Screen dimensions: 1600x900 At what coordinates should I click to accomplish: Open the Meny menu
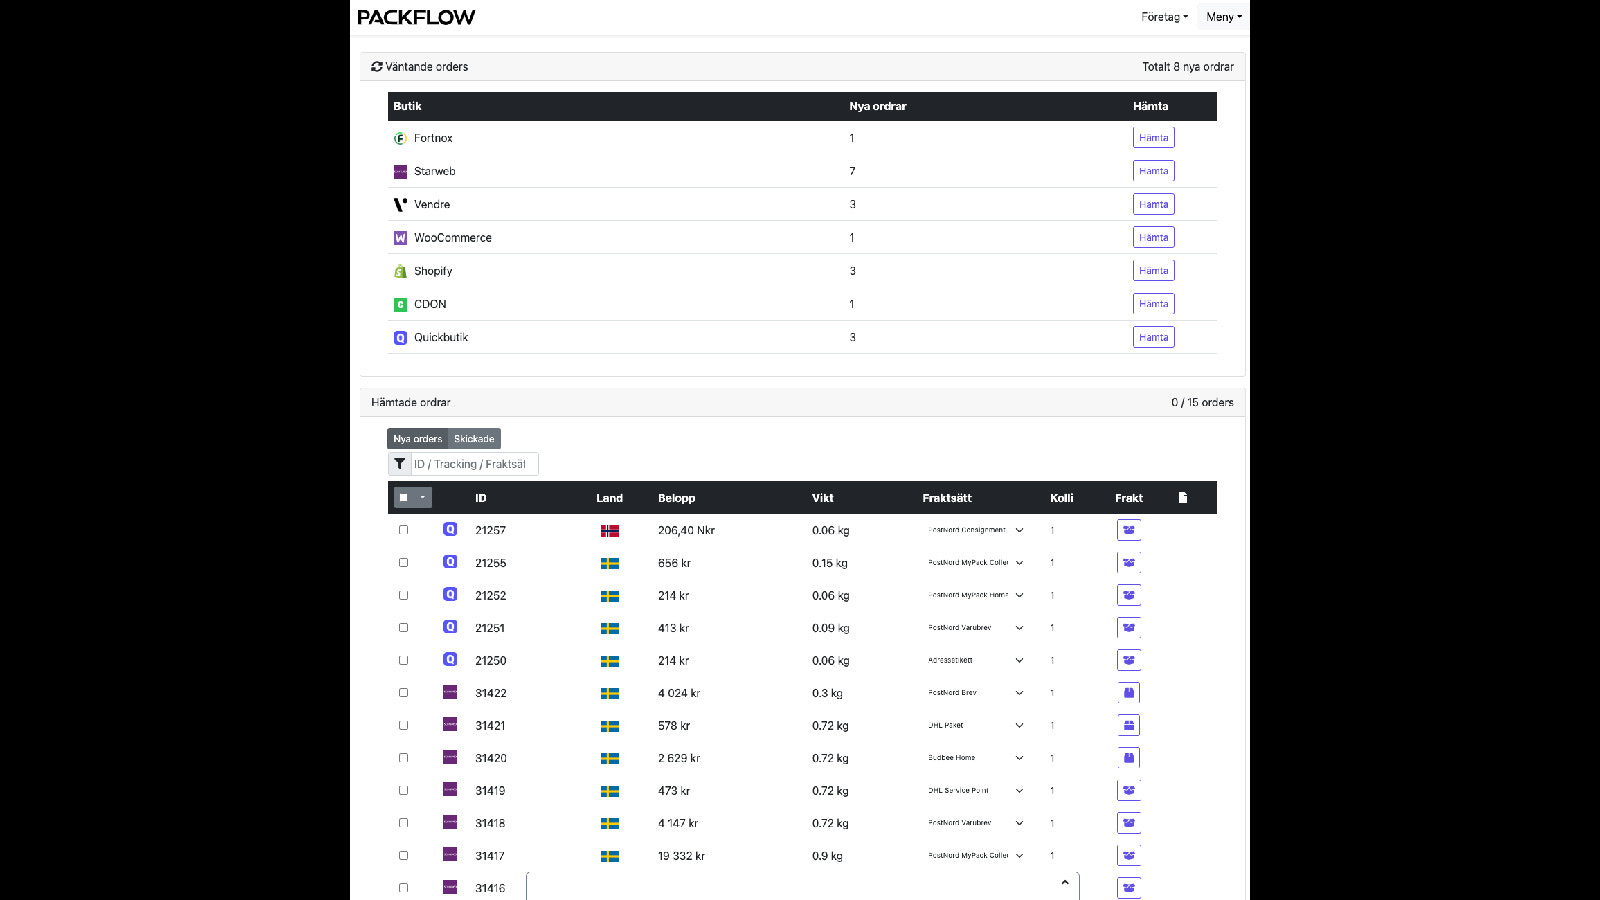pos(1224,17)
